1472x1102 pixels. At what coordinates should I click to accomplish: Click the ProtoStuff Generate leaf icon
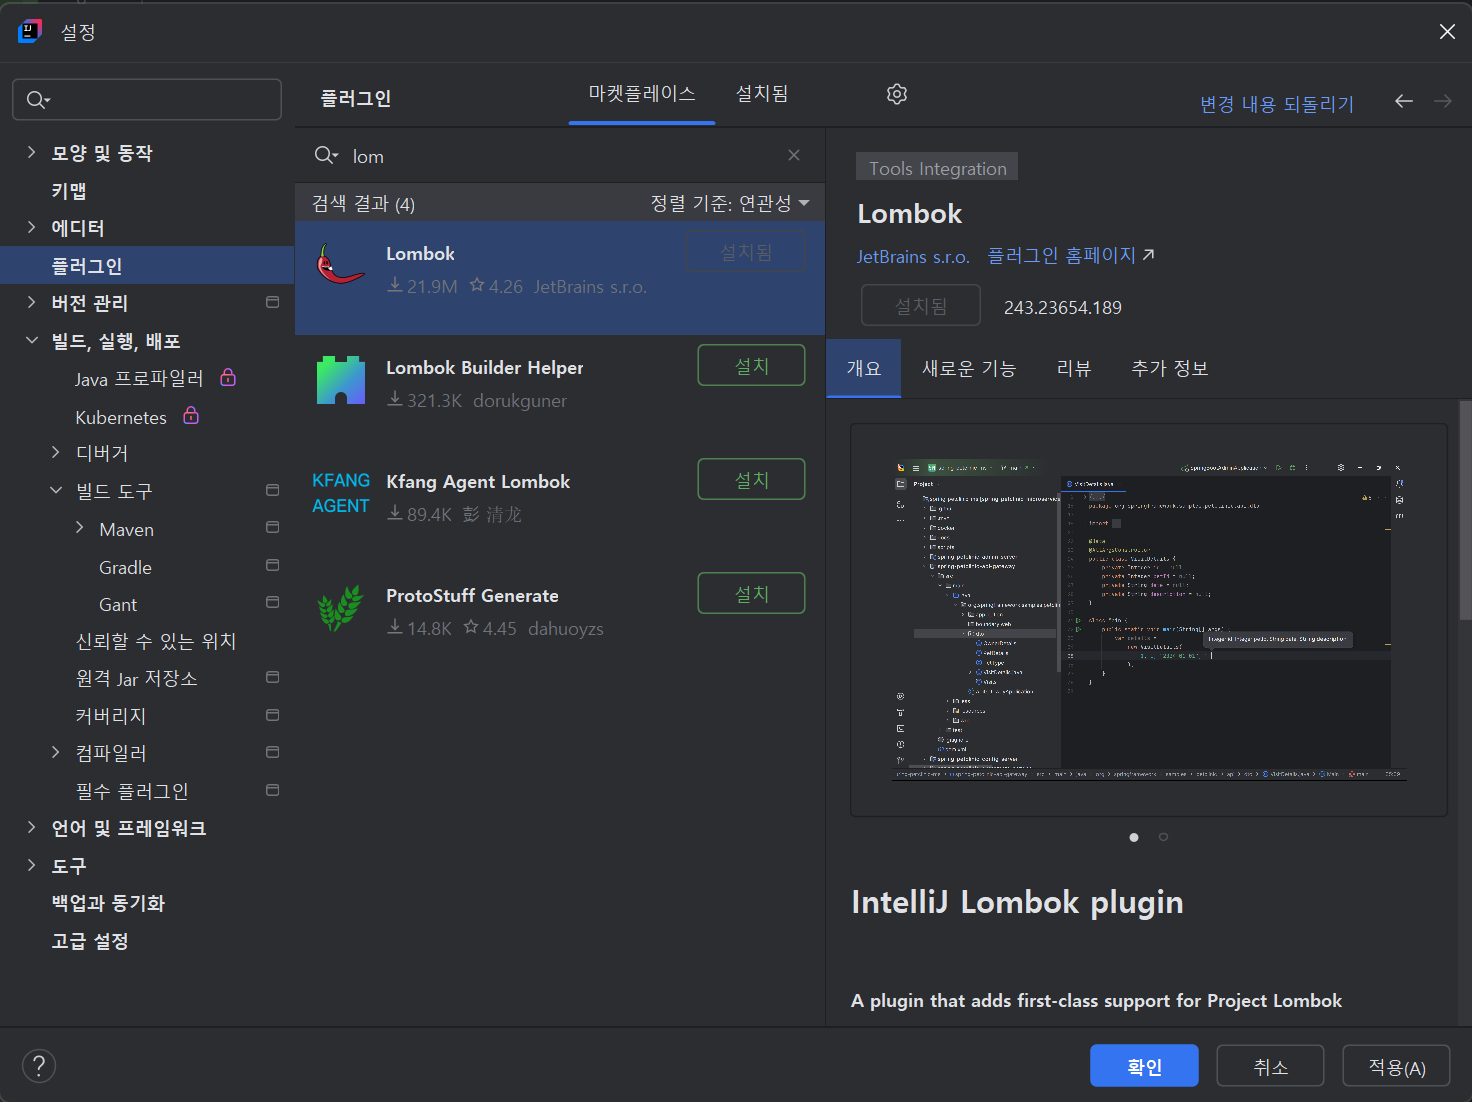340,608
